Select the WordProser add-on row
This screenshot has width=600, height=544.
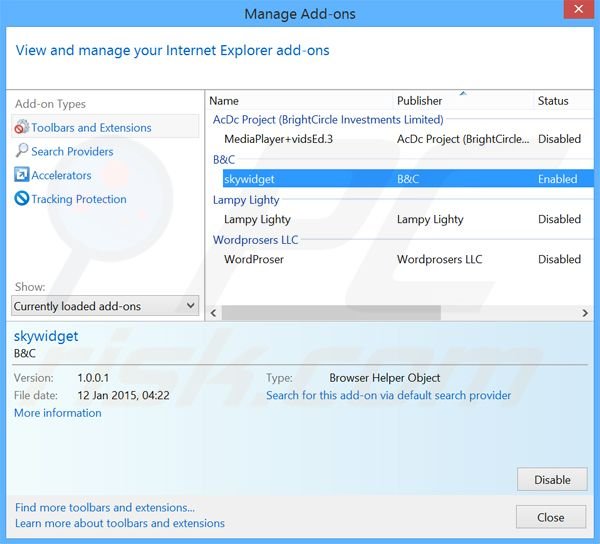click(408, 259)
